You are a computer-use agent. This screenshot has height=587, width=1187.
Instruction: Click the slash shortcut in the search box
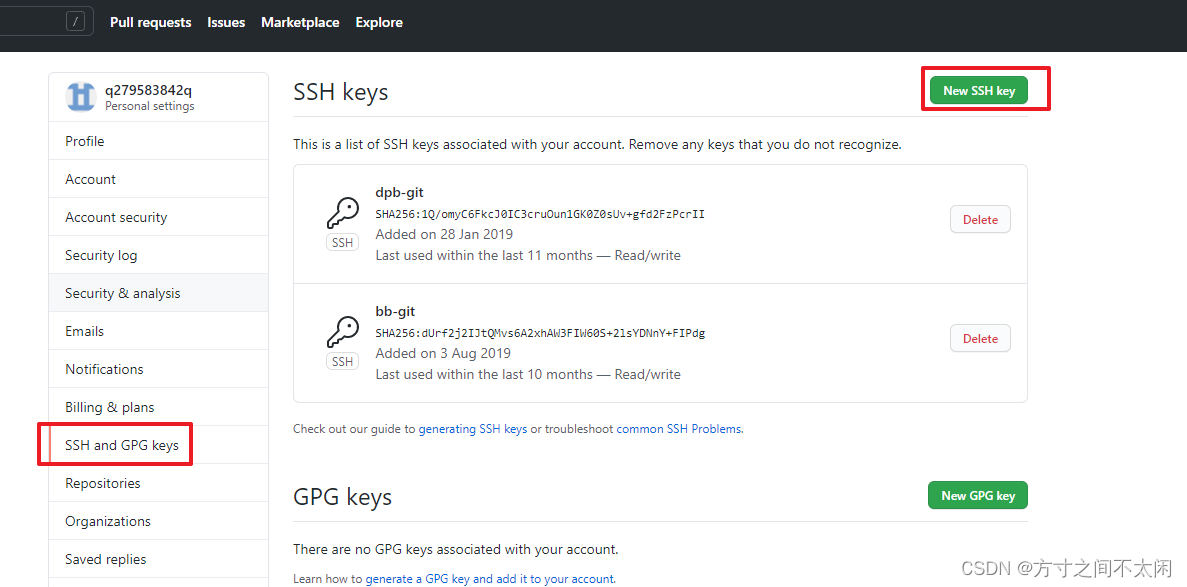75,22
